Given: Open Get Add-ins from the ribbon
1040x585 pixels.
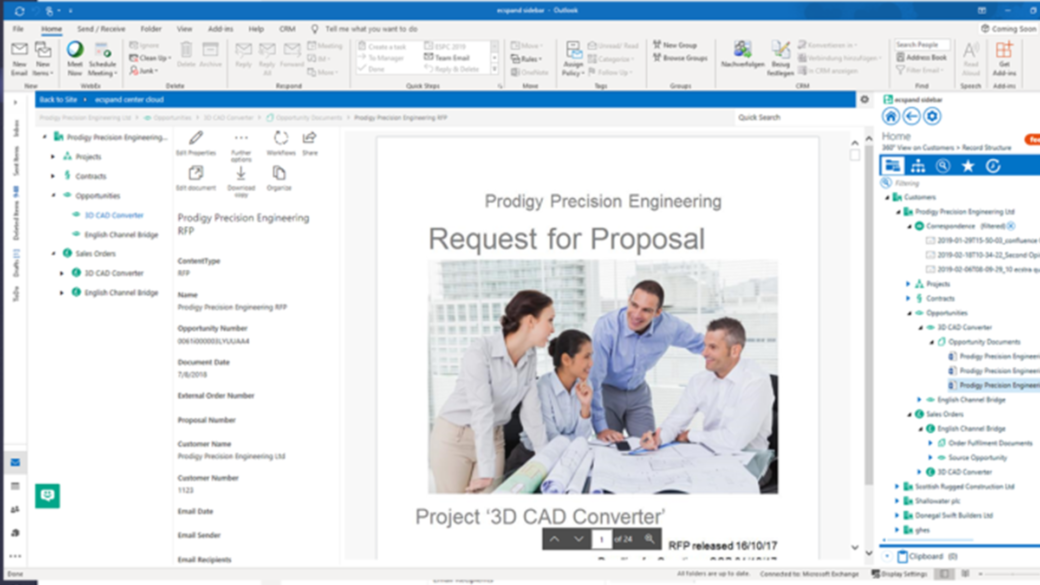Looking at the screenshot, I should point(1004,58).
